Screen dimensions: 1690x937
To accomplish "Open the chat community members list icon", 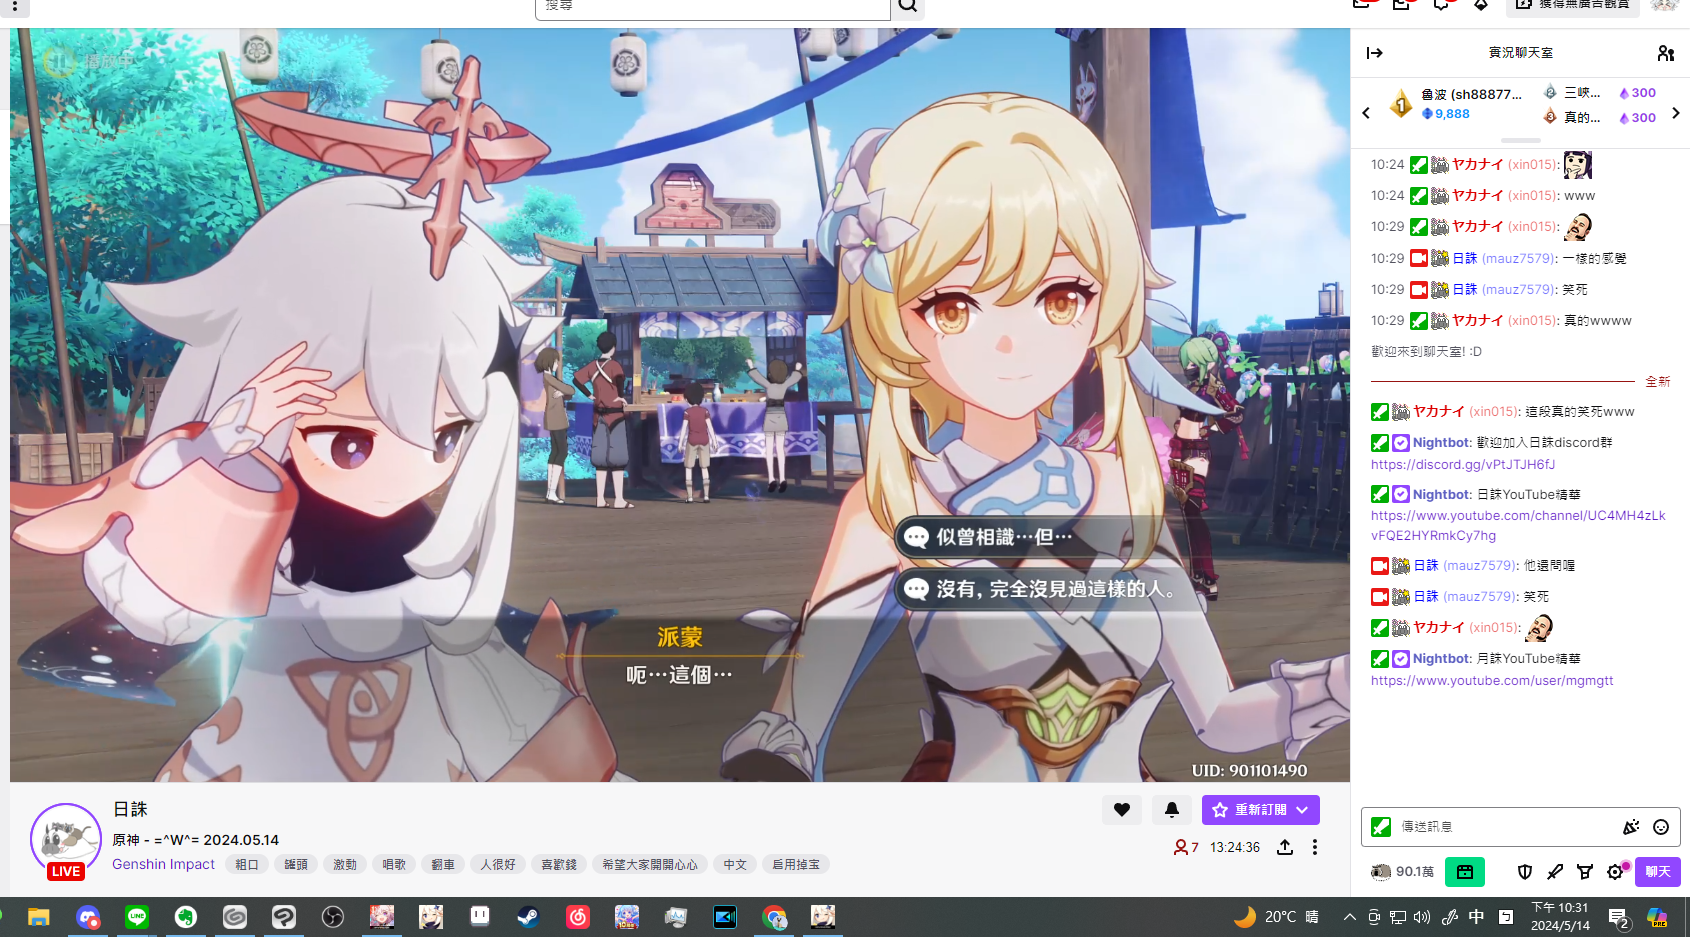I will click(x=1665, y=53).
